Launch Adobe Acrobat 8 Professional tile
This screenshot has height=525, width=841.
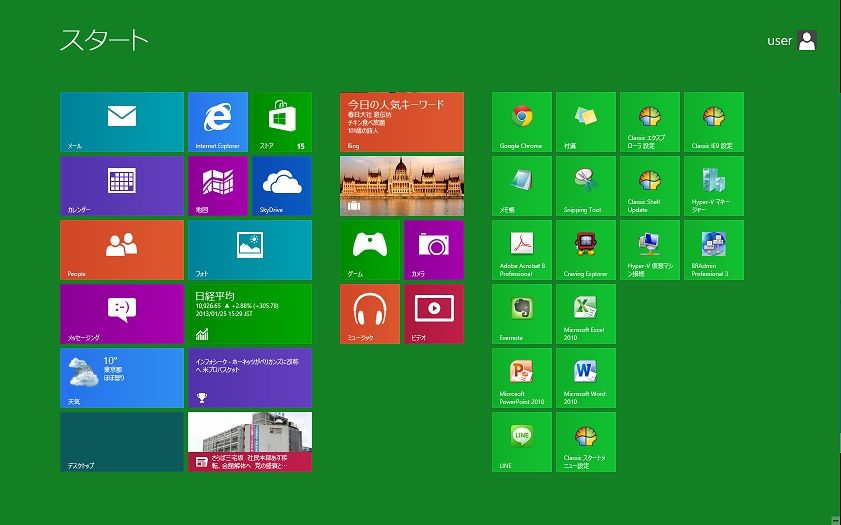(522, 250)
